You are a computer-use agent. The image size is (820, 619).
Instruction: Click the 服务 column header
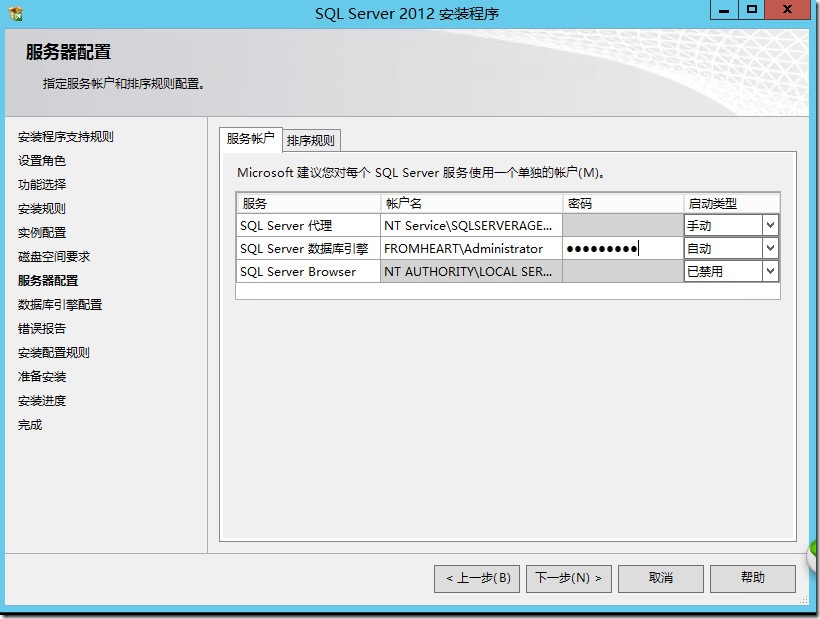[308, 203]
